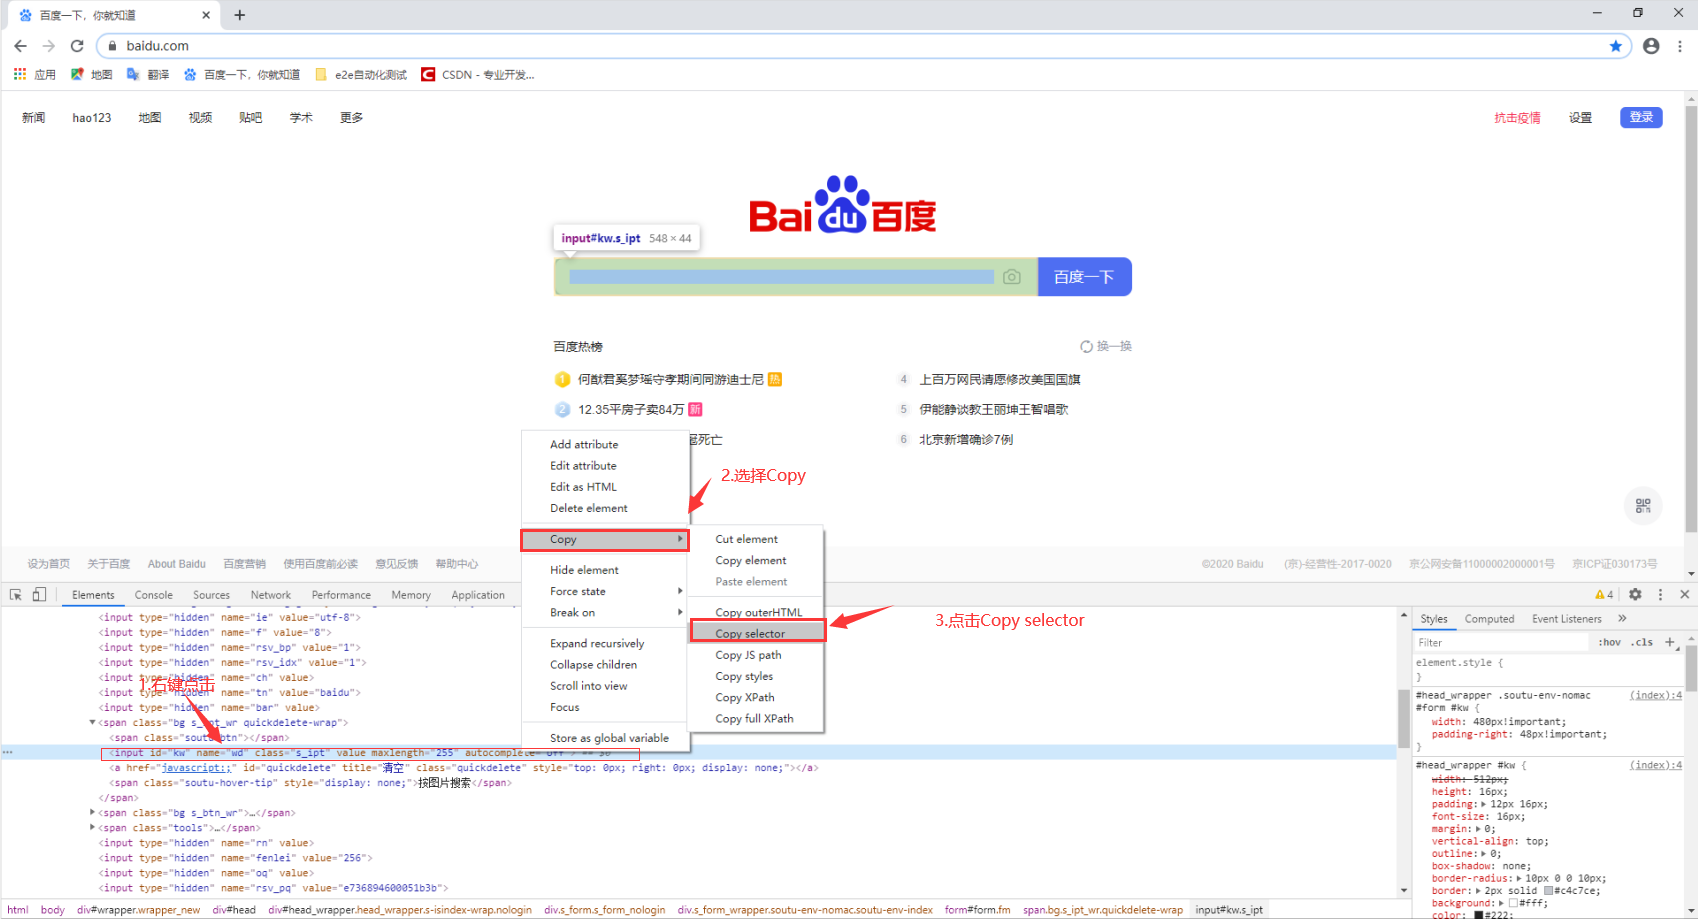Open DevTools settings gear
1698x919 pixels.
click(x=1636, y=594)
